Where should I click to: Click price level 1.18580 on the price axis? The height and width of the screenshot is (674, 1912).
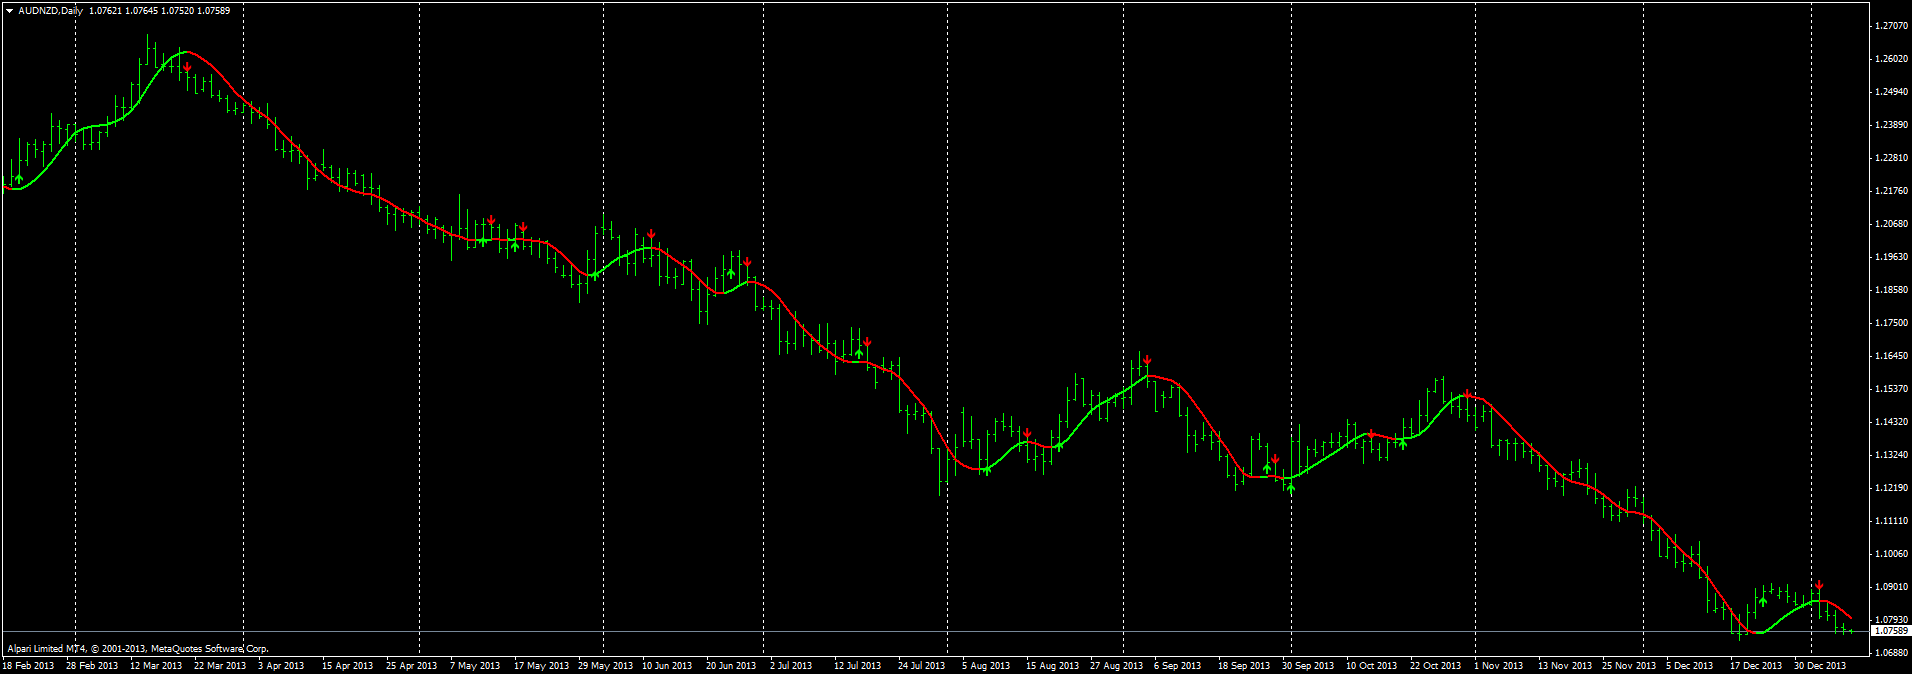point(1891,290)
